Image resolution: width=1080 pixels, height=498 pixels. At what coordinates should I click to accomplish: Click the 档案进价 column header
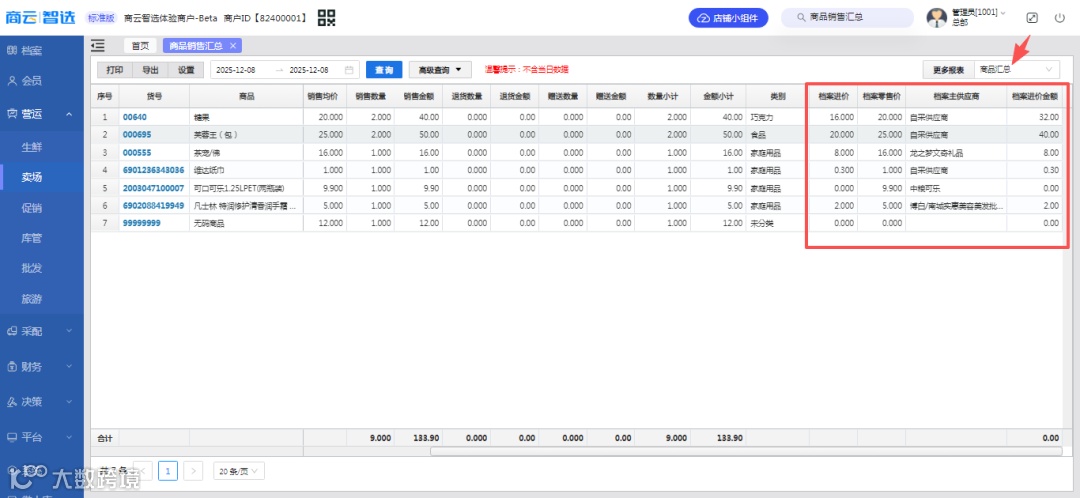(x=833, y=96)
